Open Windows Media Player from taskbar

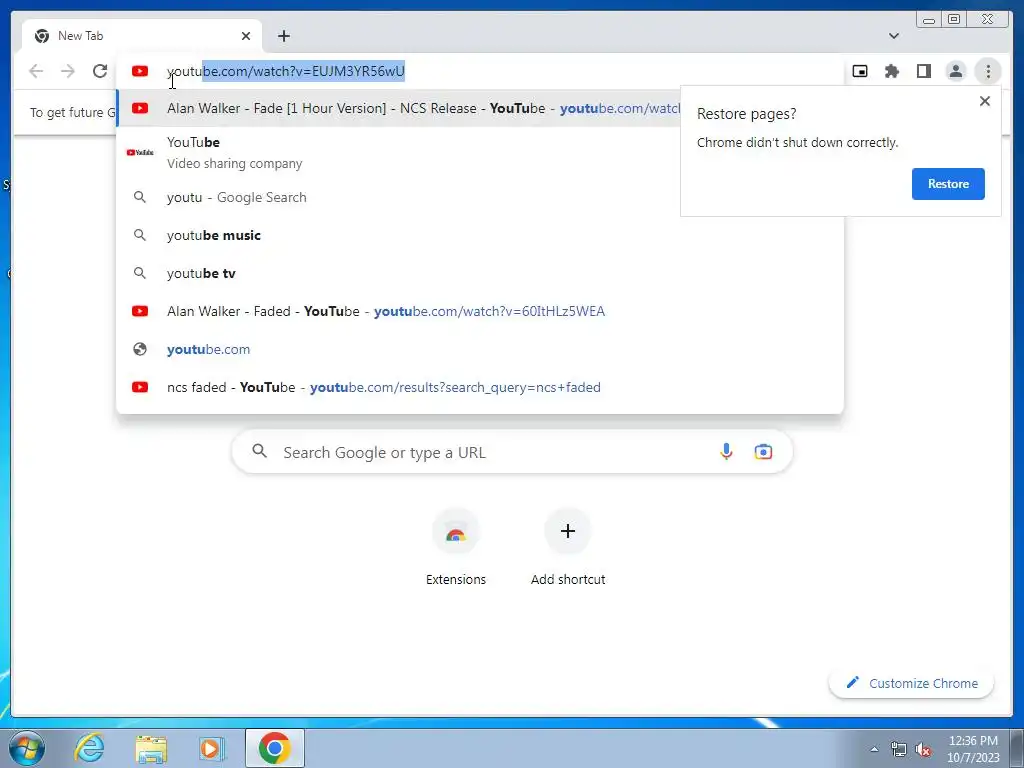coord(211,748)
